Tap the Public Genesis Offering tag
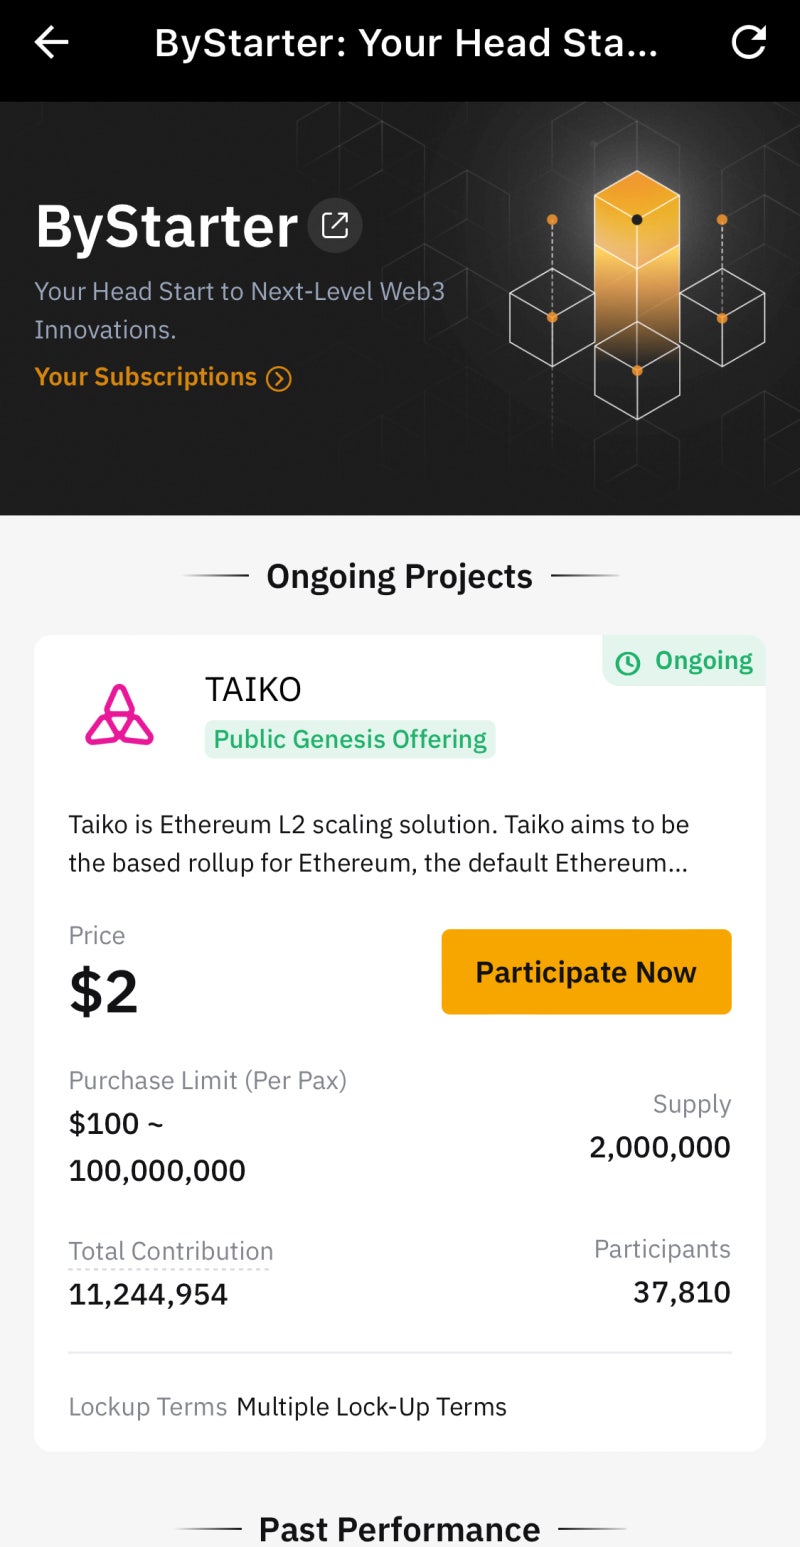 point(350,739)
